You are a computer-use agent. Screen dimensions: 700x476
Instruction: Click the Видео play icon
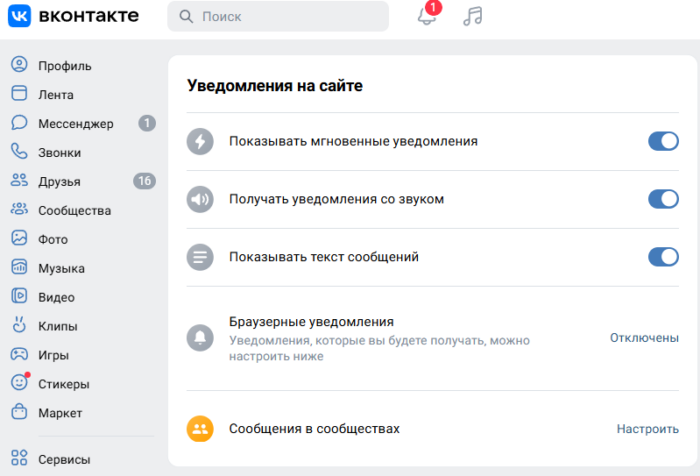coord(19,296)
